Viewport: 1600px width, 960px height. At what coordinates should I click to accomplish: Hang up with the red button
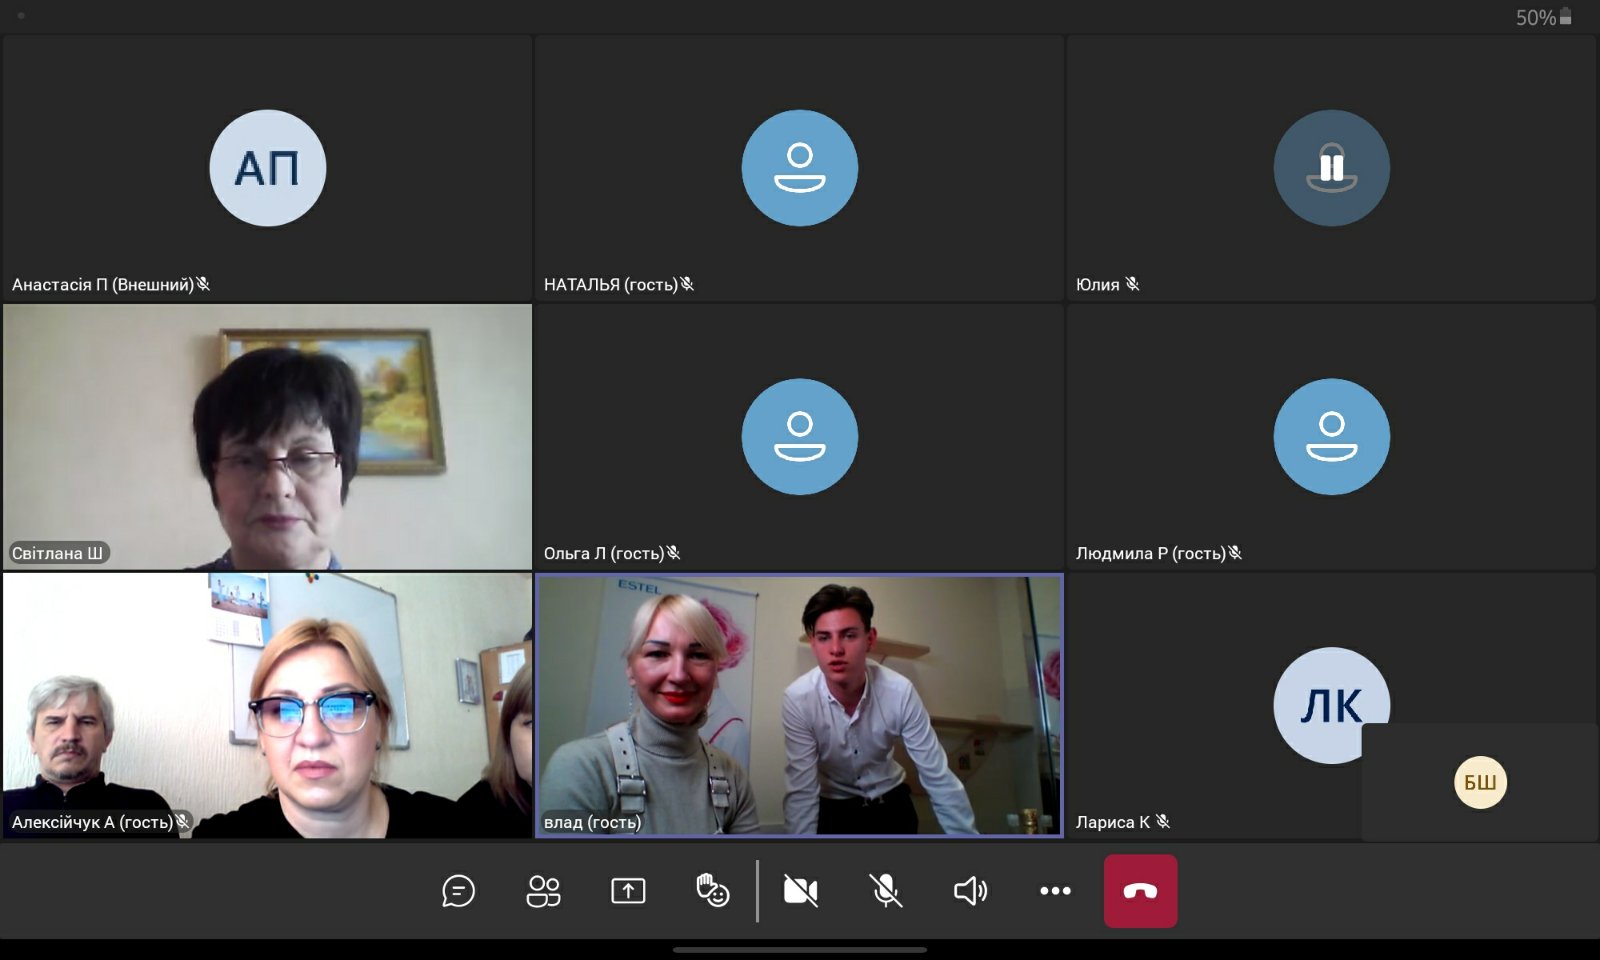tap(1140, 890)
